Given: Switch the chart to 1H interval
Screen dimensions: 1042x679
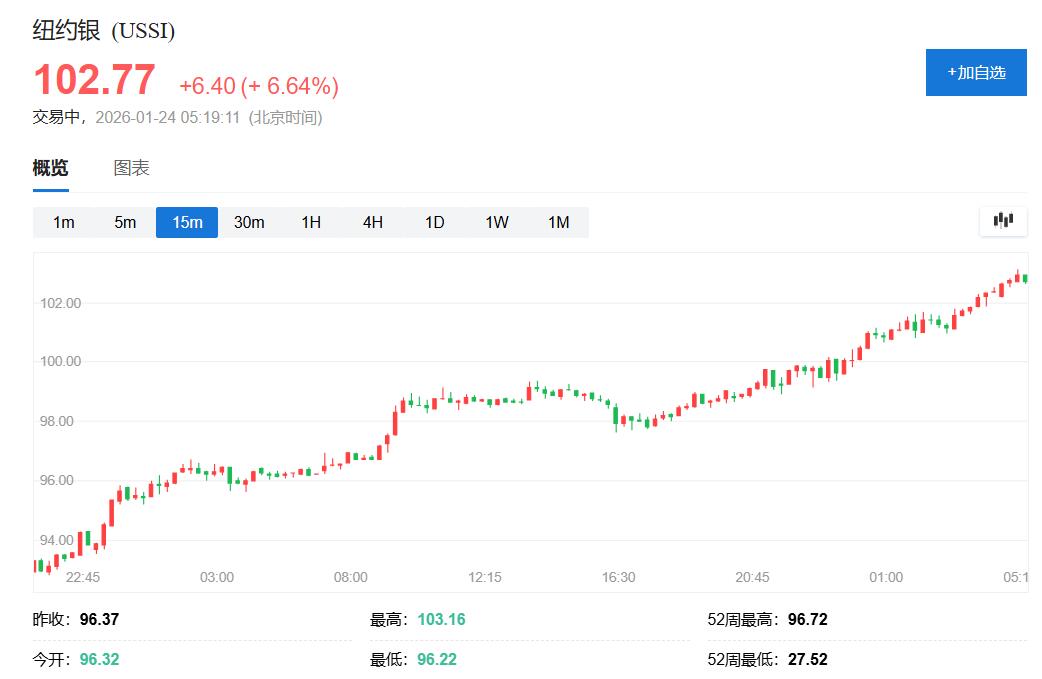Looking at the screenshot, I should pyautogui.click(x=311, y=222).
